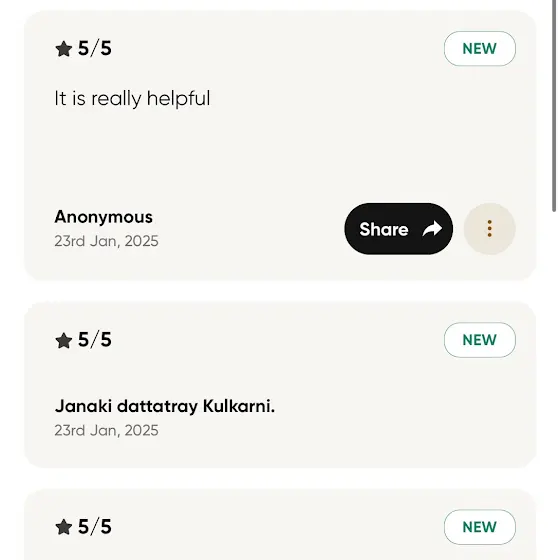
Task: Click NEW badge on Janaki dattatray Kulkarni review
Action: (x=480, y=340)
